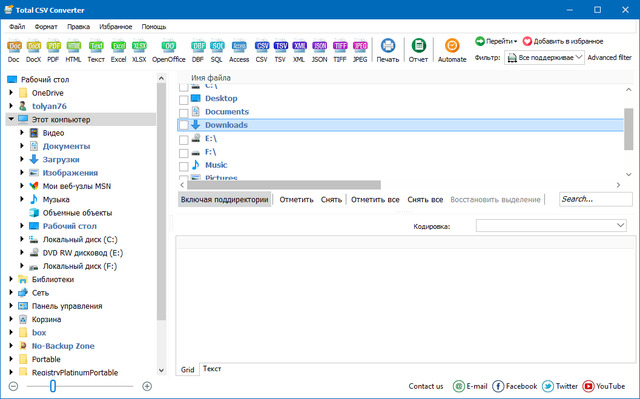Visit the Facebook page icon
The image size is (640, 399).
pyautogui.click(x=498, y=386)
